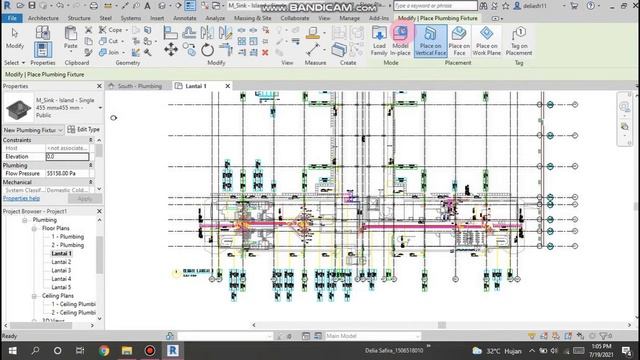640x360 pixels.
Task: Close the Lantai 1 view tab
Action: [x=228, y=86]
